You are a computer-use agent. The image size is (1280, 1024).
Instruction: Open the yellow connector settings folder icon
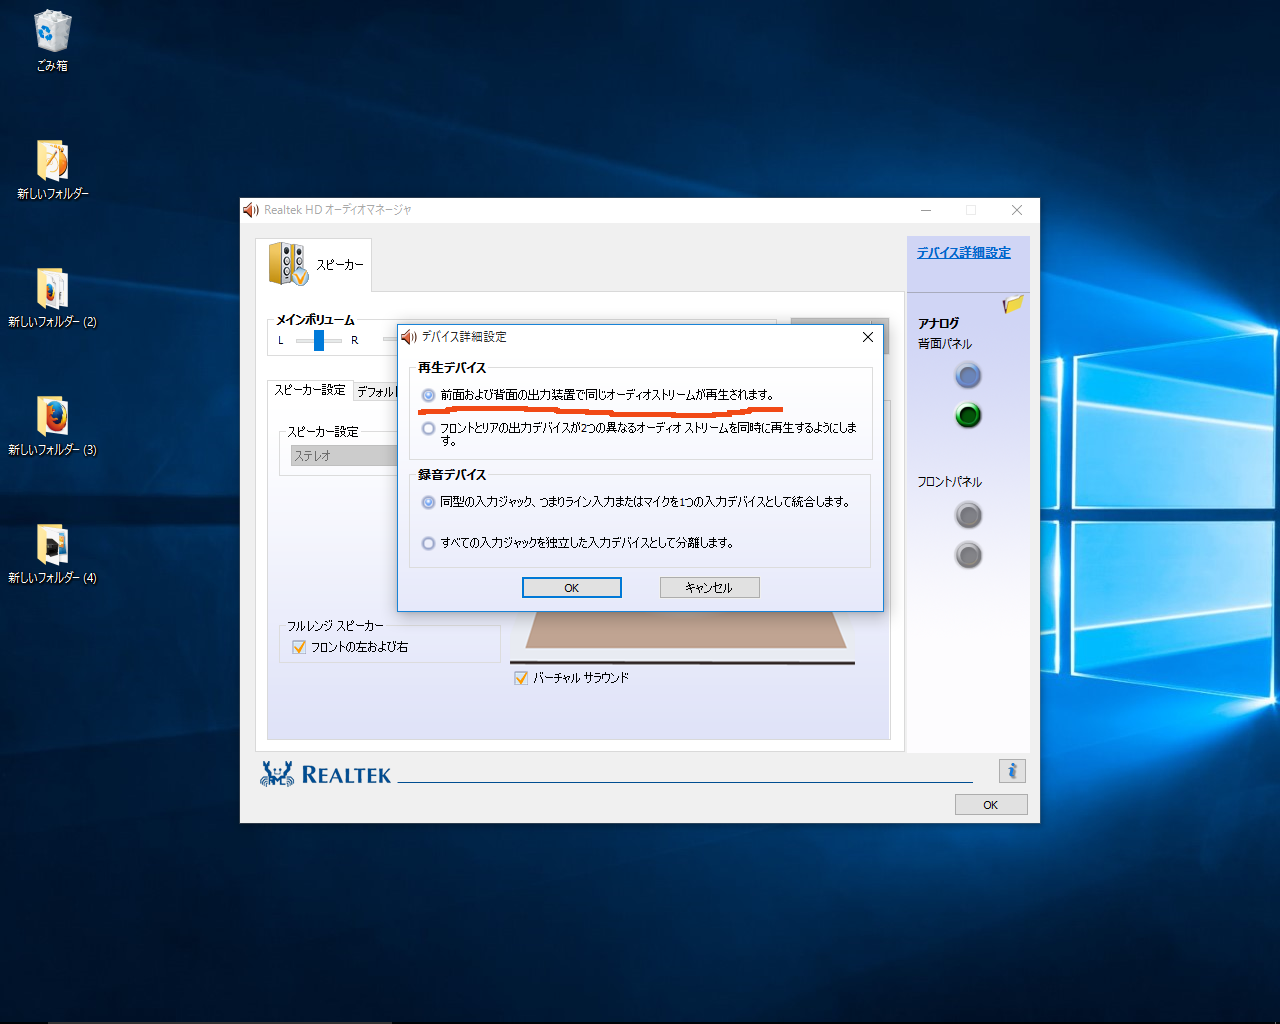tap(1013, 304)
